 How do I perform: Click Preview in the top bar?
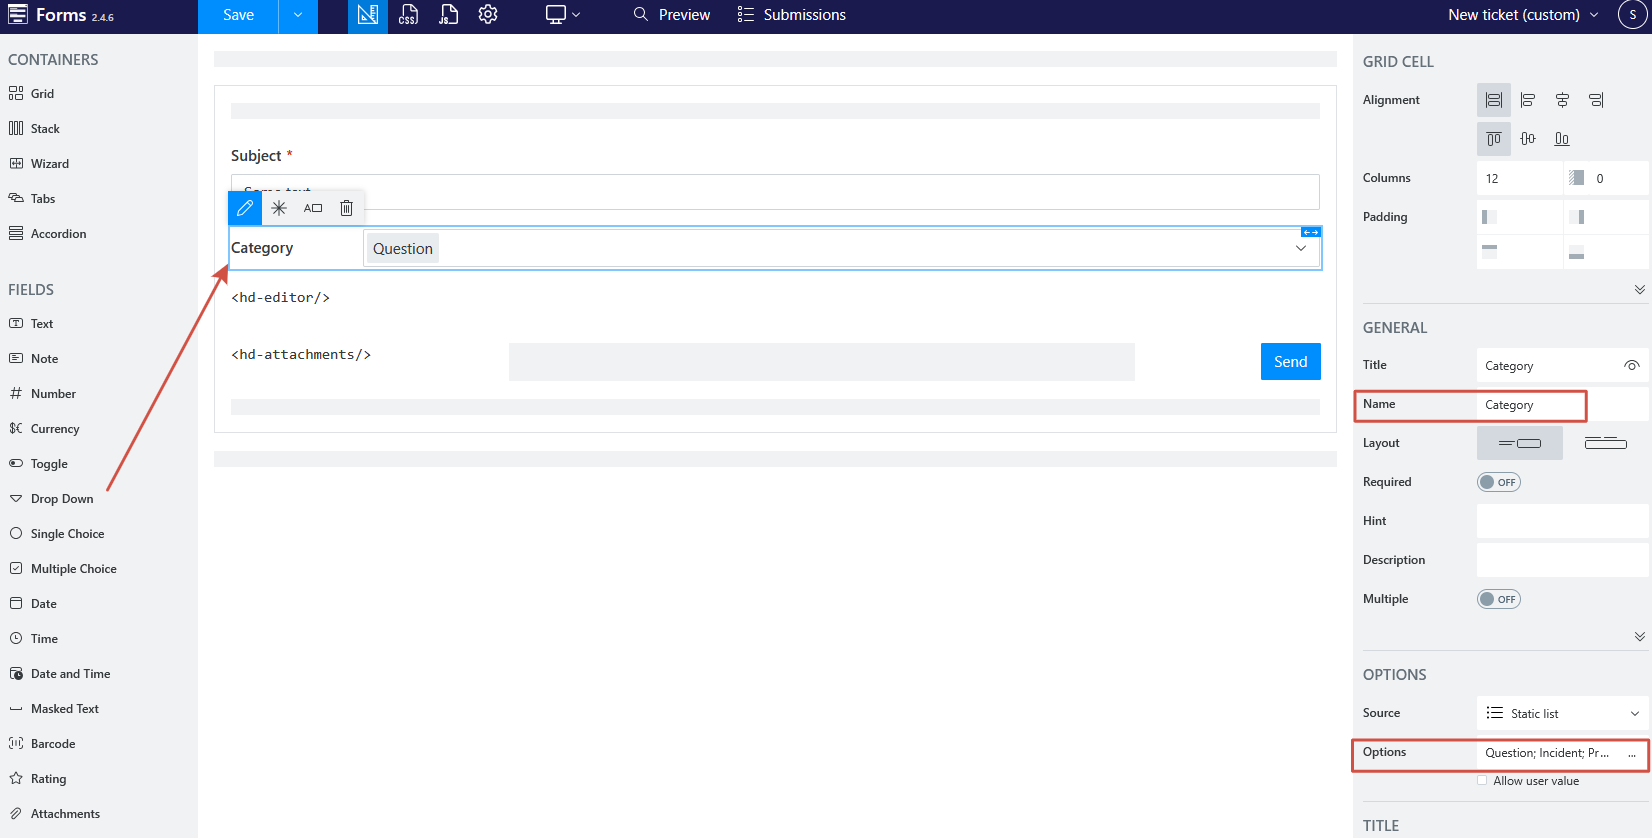(x=672, y=15)
